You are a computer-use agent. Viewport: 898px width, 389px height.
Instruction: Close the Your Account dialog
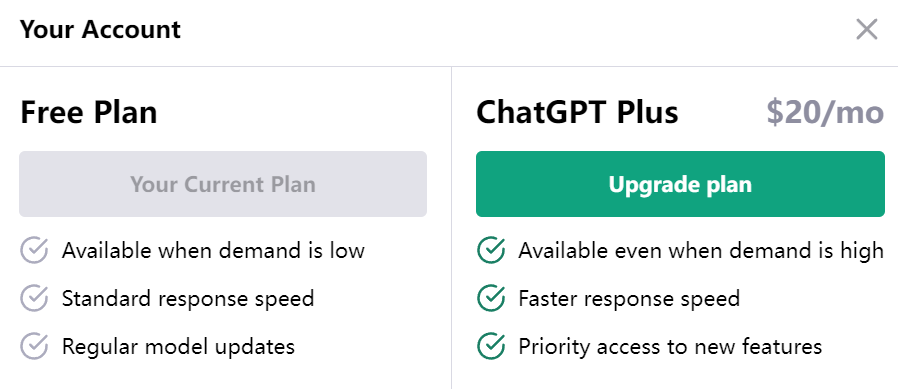(x=867, y=29)
